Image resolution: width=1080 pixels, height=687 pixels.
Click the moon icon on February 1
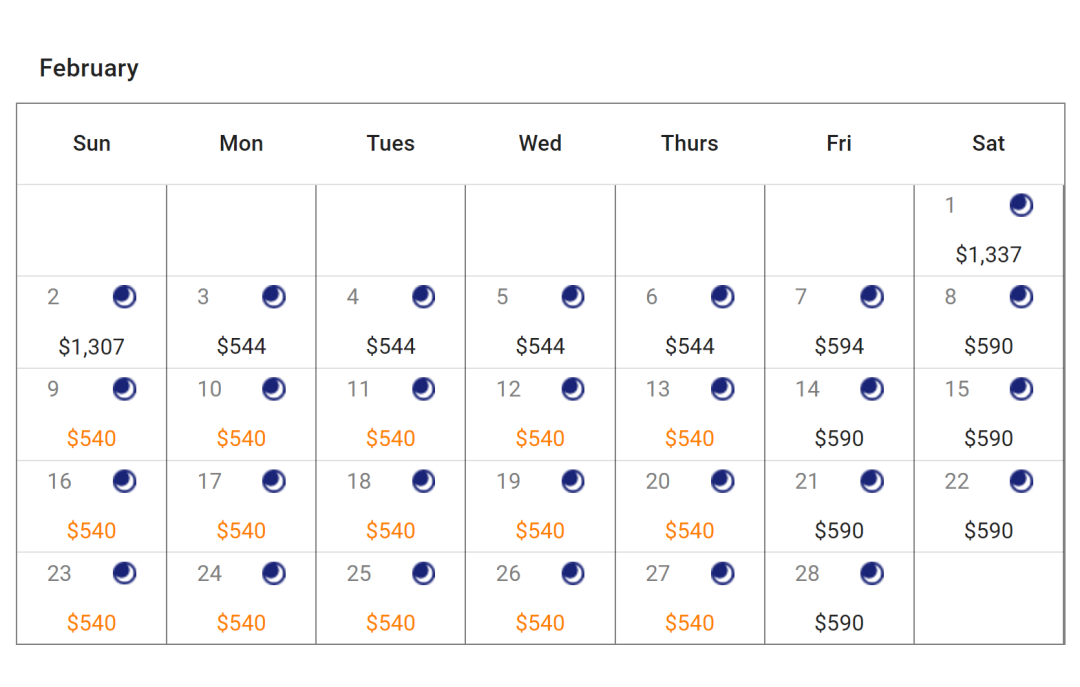coord(1021,205)
